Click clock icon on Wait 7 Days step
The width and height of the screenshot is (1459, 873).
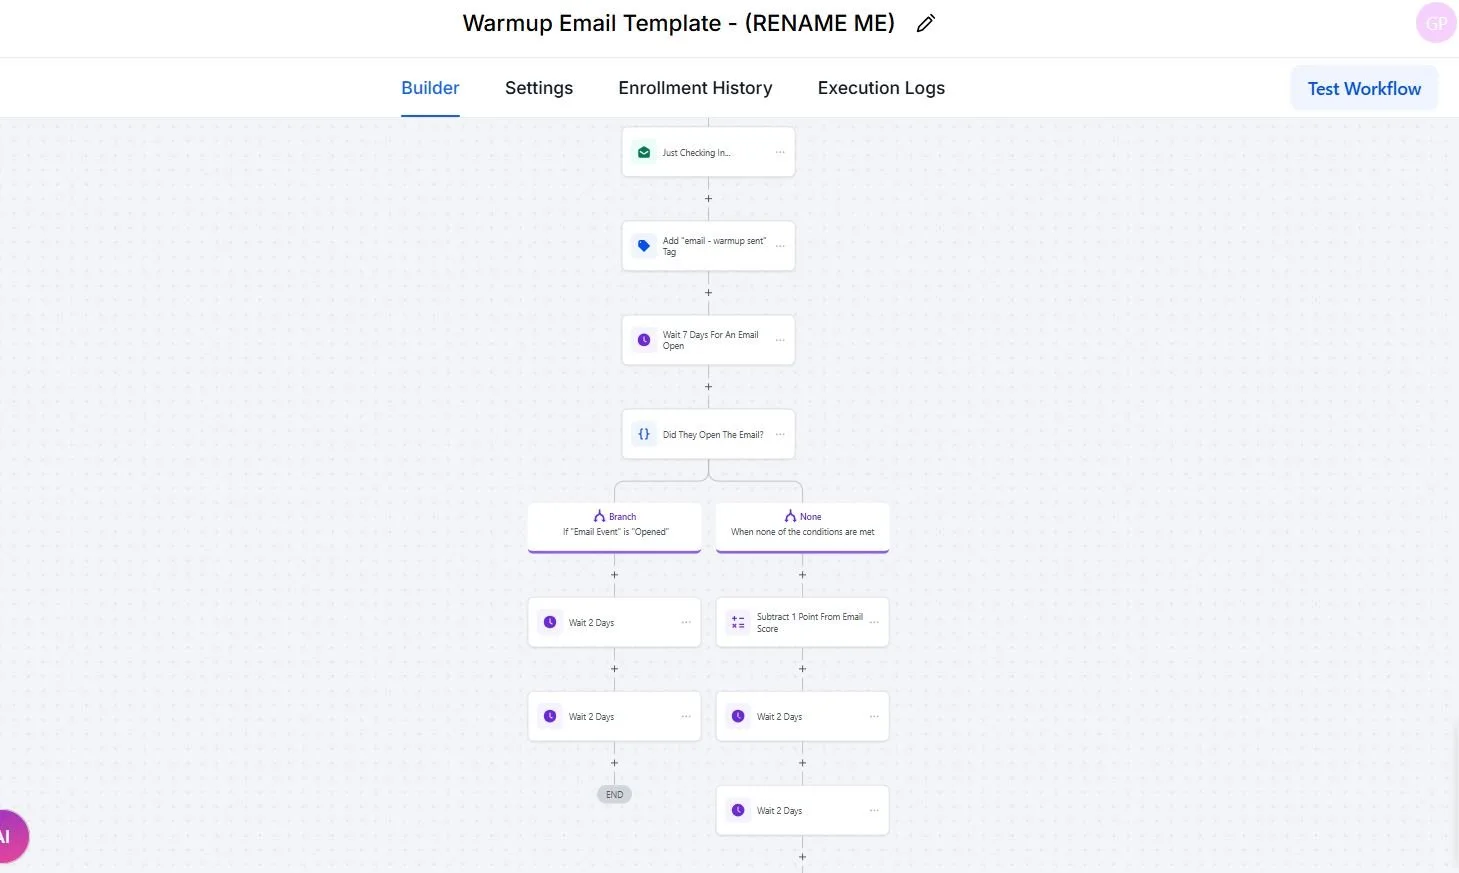(644, 340)
